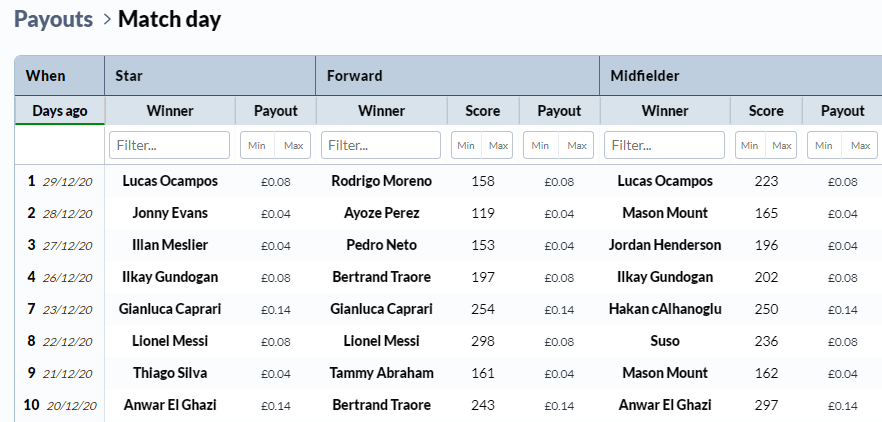Image resolution: width=882 pixels, height=422 pixels.
Task: Click Min field under Midfielder Payout
Action: coord(824,145)
